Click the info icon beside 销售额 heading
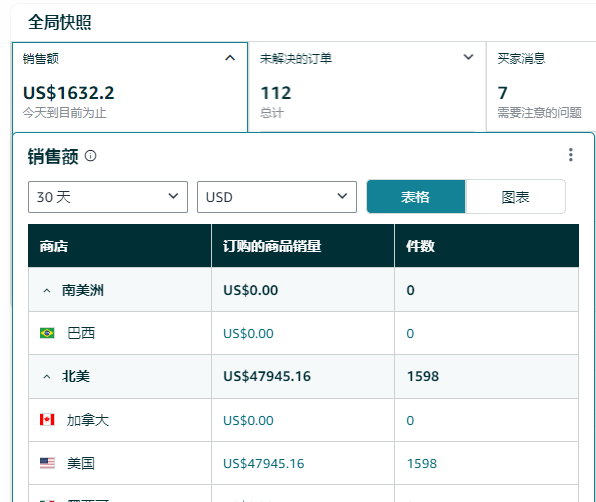Viewport: 596px width, 502px height. 90,156
